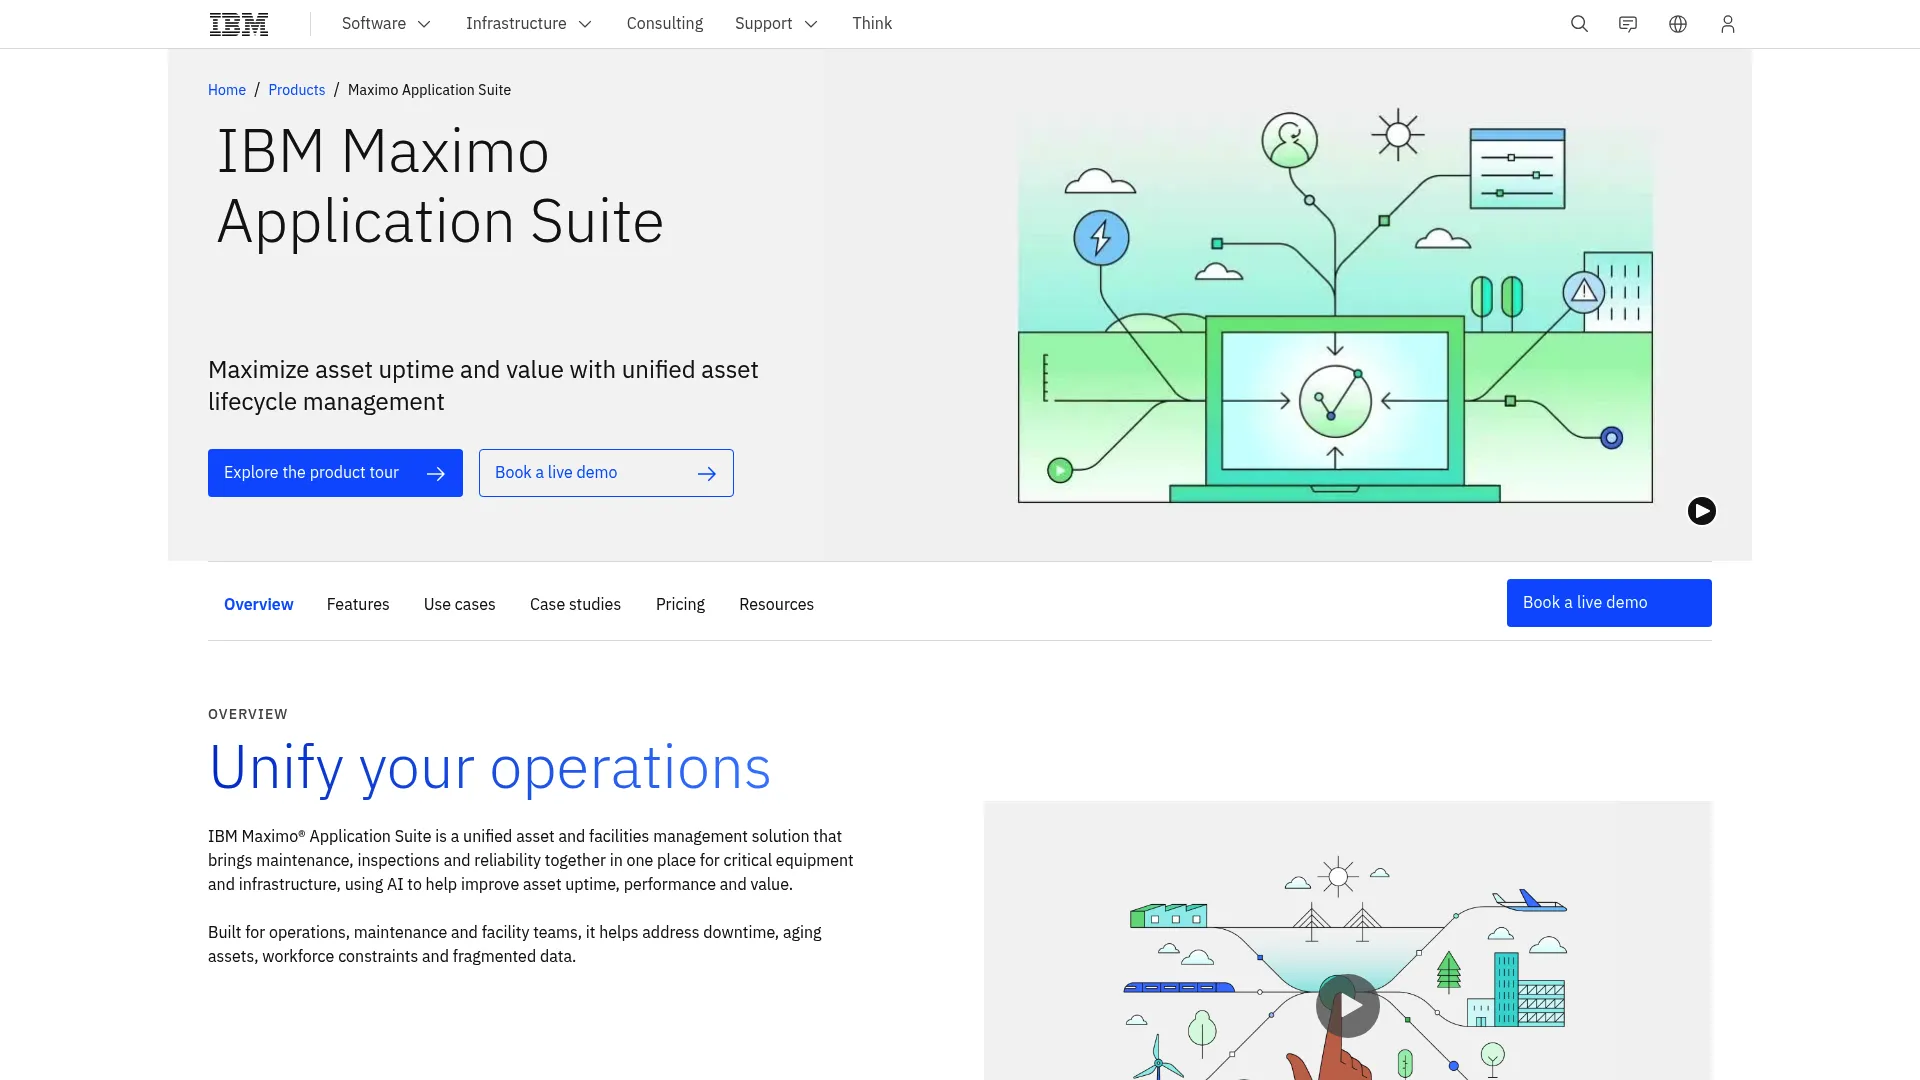Open the user profile icon

(x=1727, y=24)
